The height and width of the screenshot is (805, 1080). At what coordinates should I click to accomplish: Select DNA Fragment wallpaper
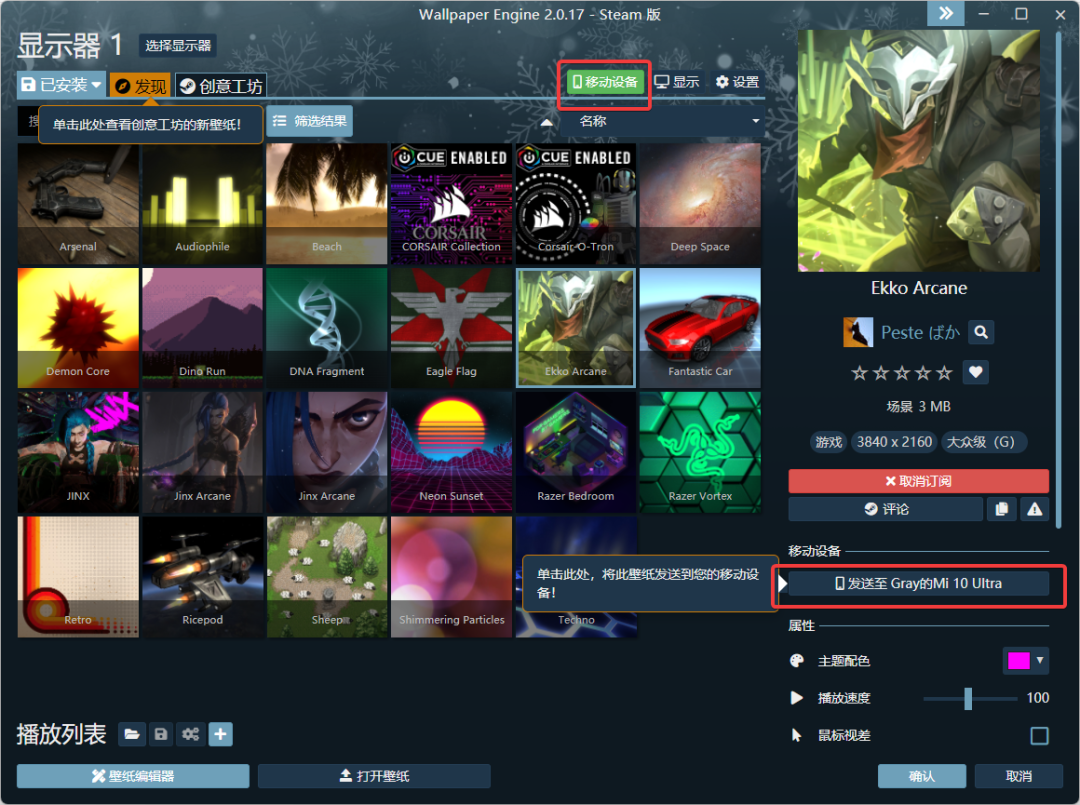pyautogui.click(x=326, y=328)
